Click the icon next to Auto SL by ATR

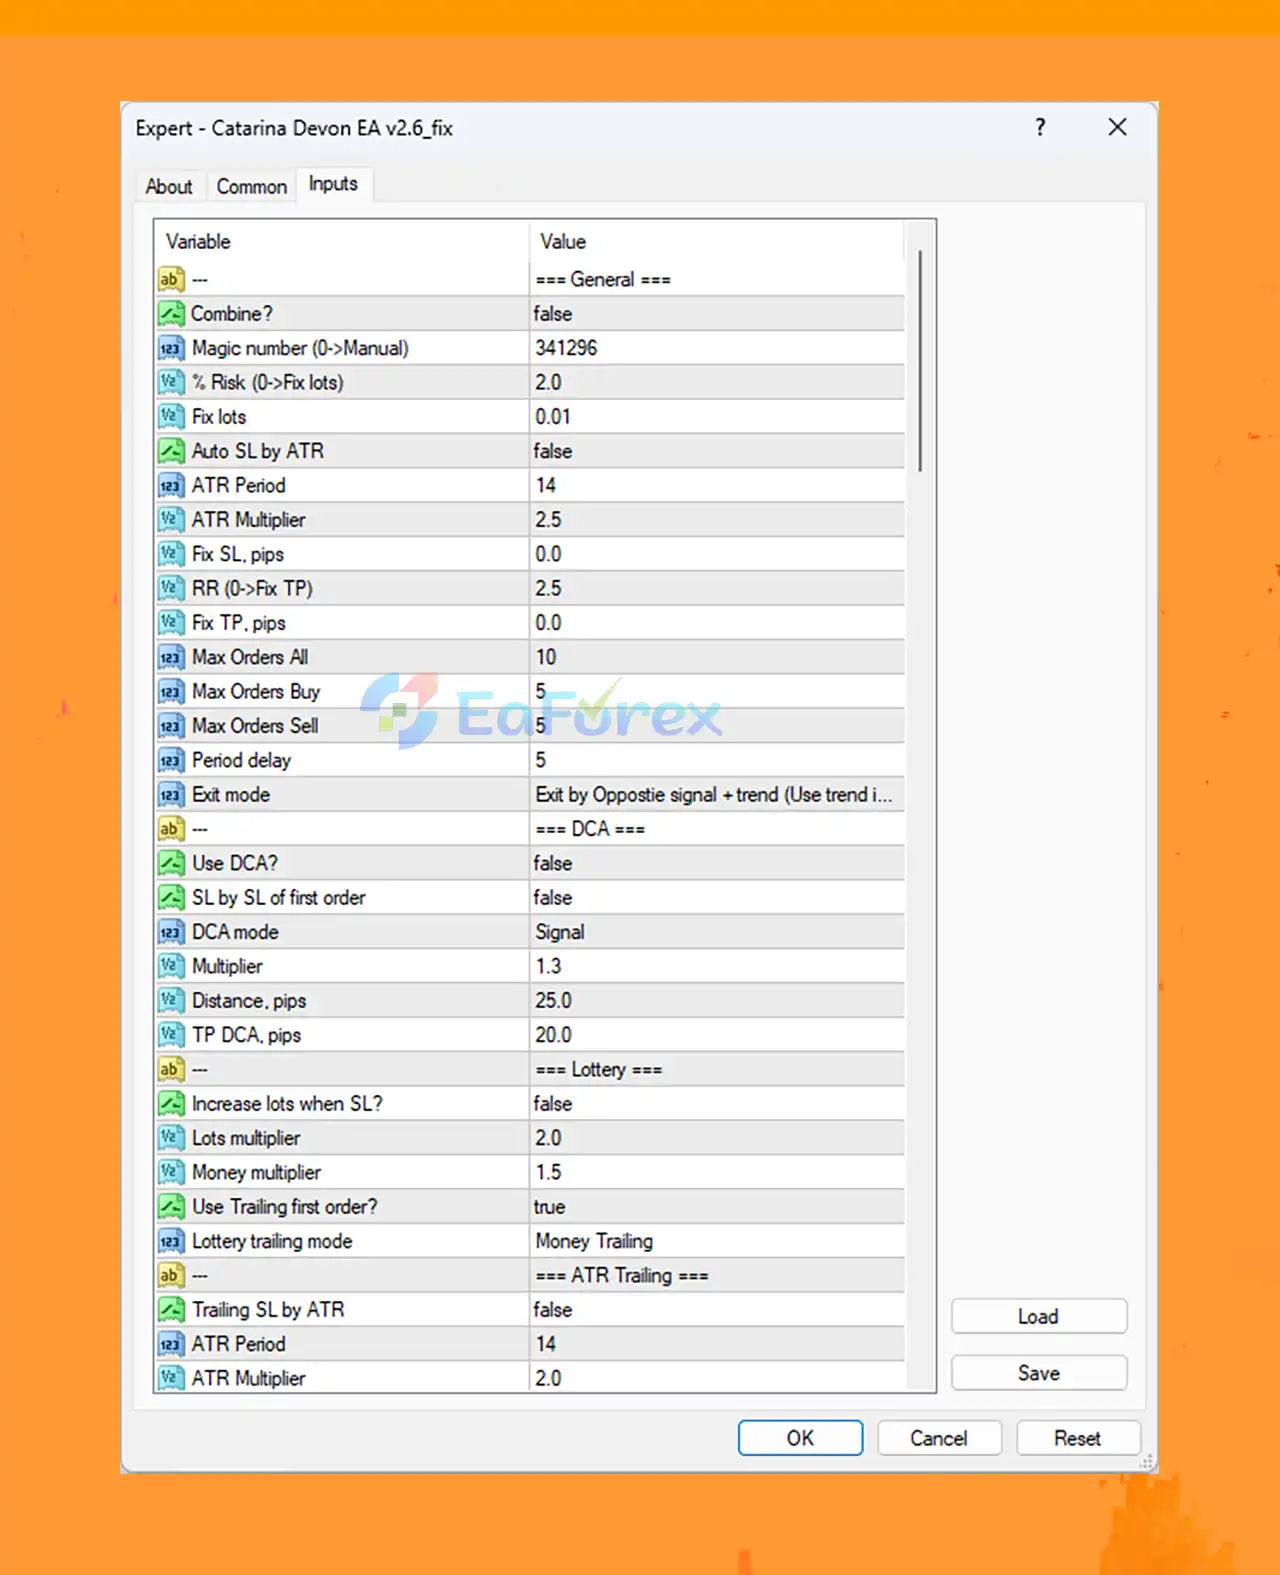[171, 451]
